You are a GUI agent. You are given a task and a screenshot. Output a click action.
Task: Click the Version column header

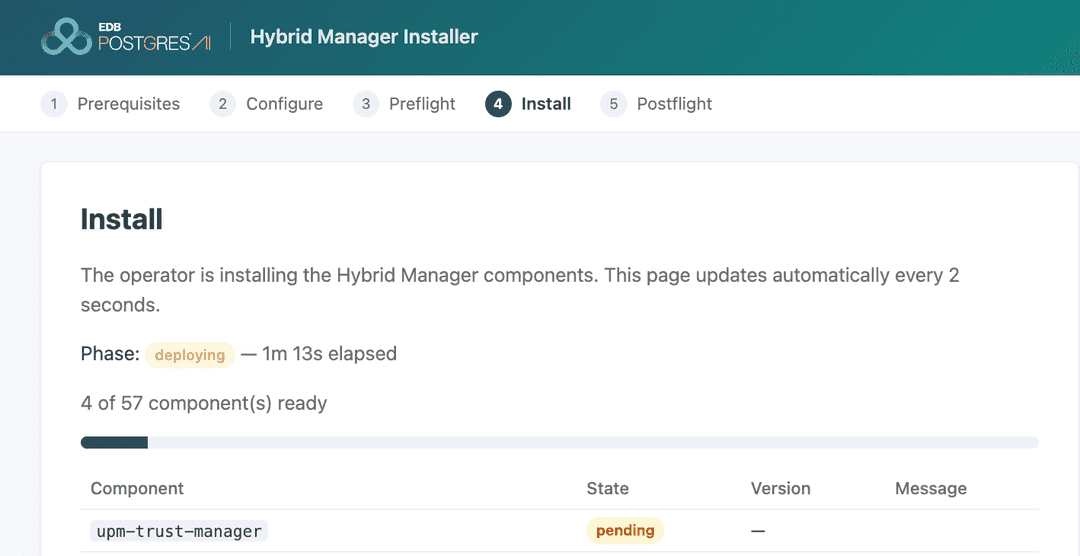(x=780, y=488)
